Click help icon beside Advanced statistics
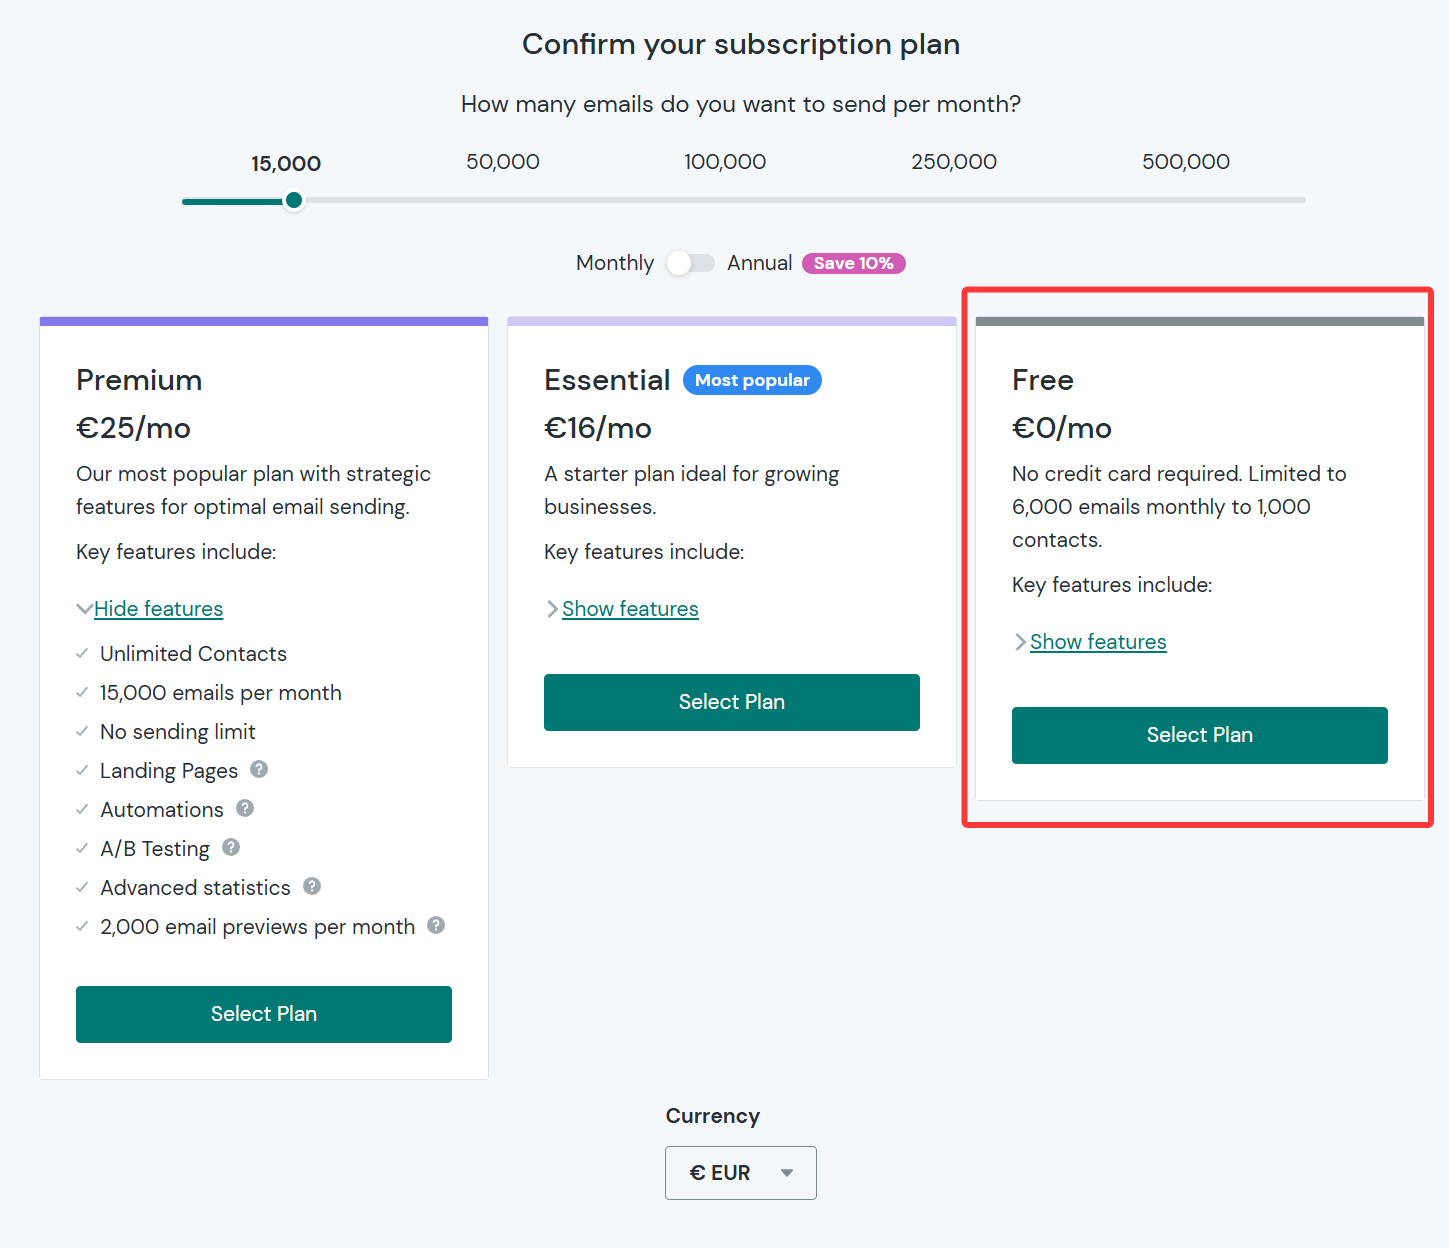This screenshot has height=1248, width=1449. click(x=312, y=886)
